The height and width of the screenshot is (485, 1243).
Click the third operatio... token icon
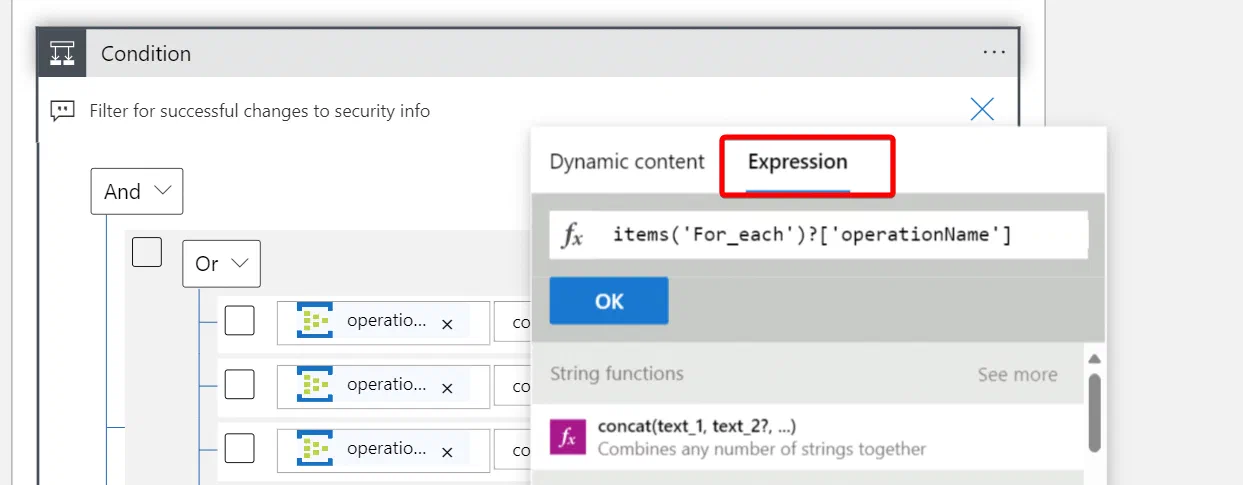[x=314, y=448]
